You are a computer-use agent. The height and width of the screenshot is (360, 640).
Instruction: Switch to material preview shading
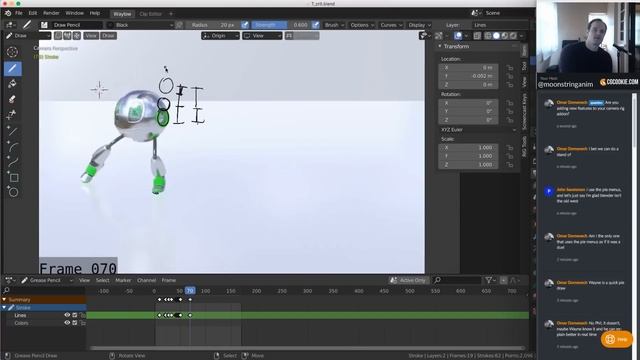pyautogui.click(x=505, y=36)
